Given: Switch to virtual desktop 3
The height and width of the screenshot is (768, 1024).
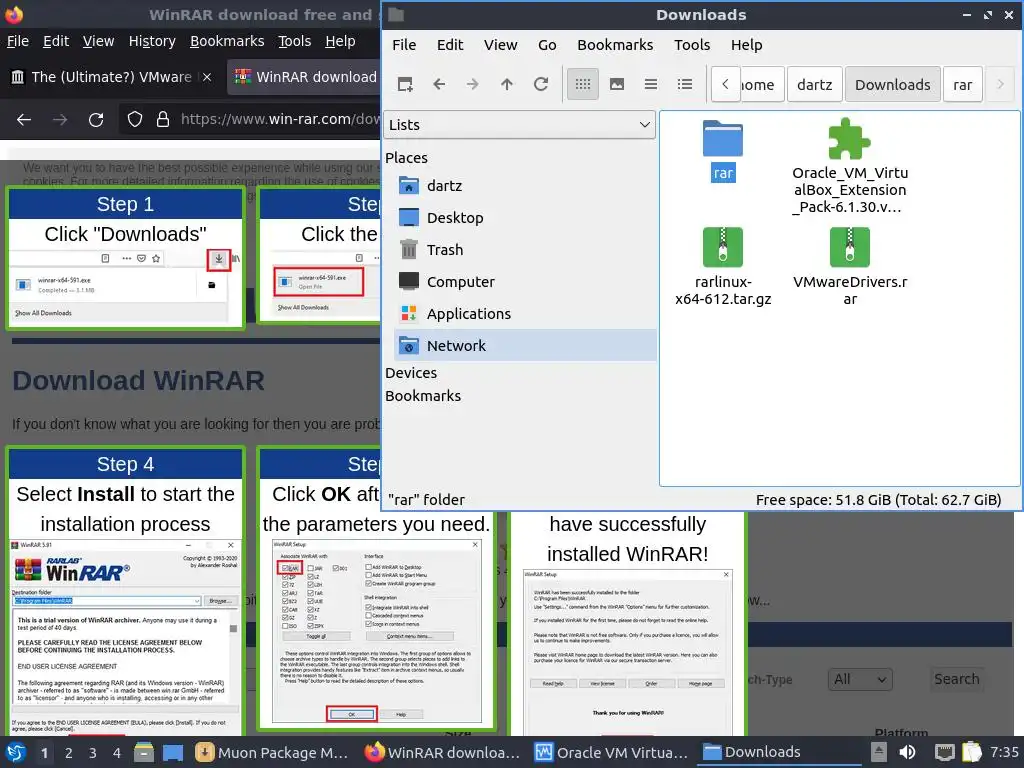Looking at the screenshot, I should point(93,752).
